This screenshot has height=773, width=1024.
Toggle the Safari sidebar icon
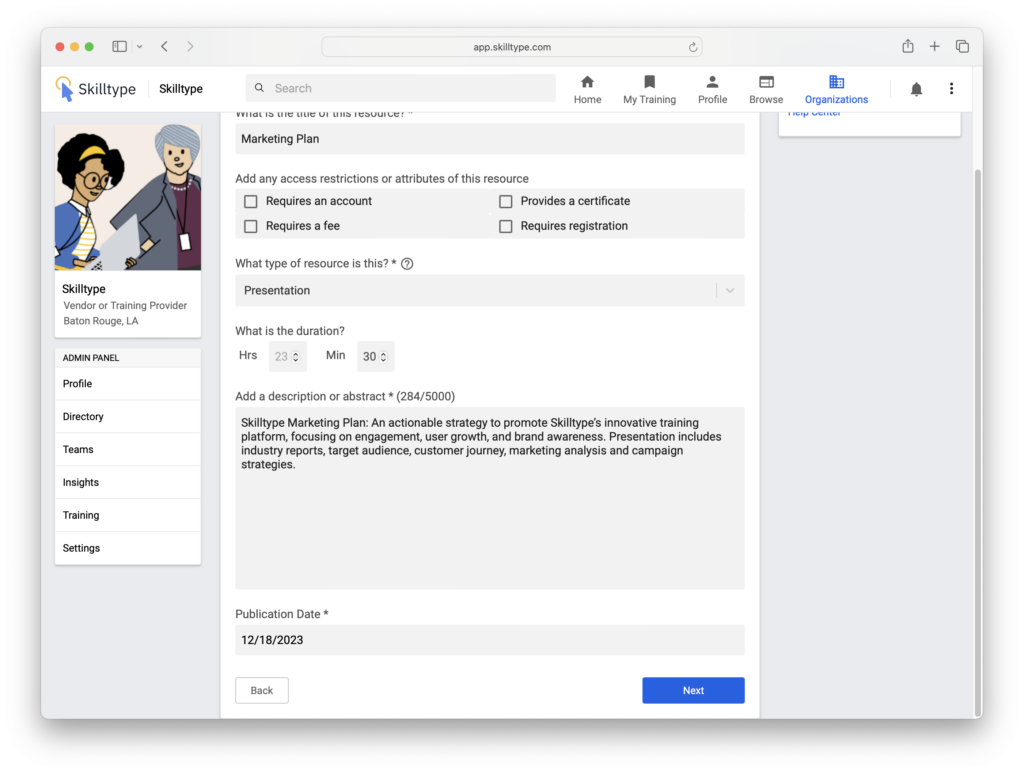(x=120, y=47)
